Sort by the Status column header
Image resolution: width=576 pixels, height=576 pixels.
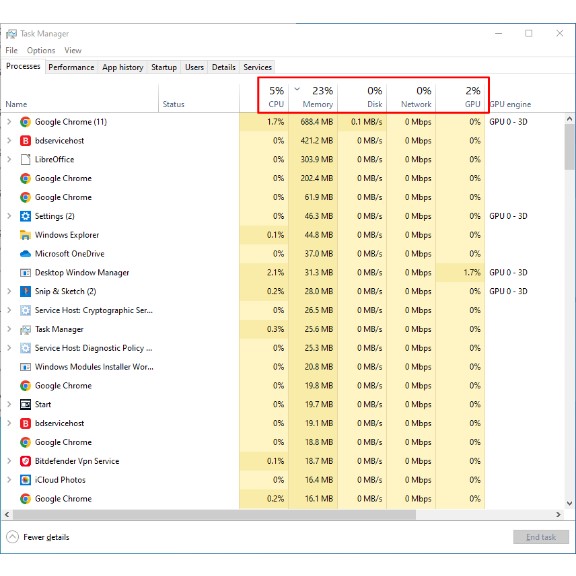point(199,97)
